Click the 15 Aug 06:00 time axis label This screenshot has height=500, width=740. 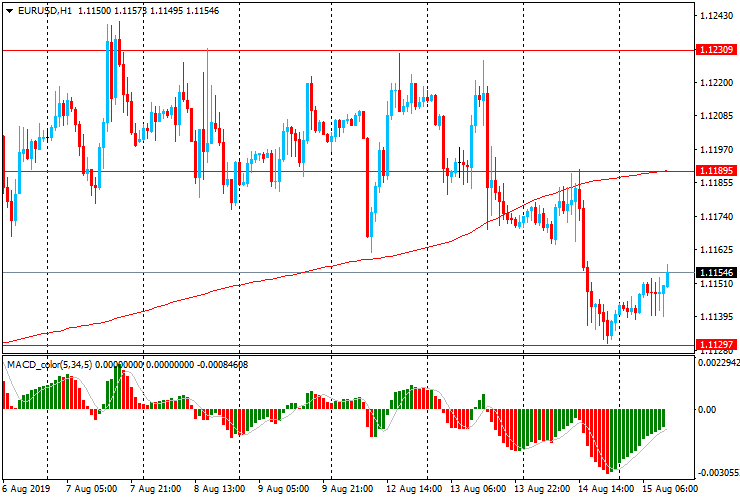pos(669,489)
